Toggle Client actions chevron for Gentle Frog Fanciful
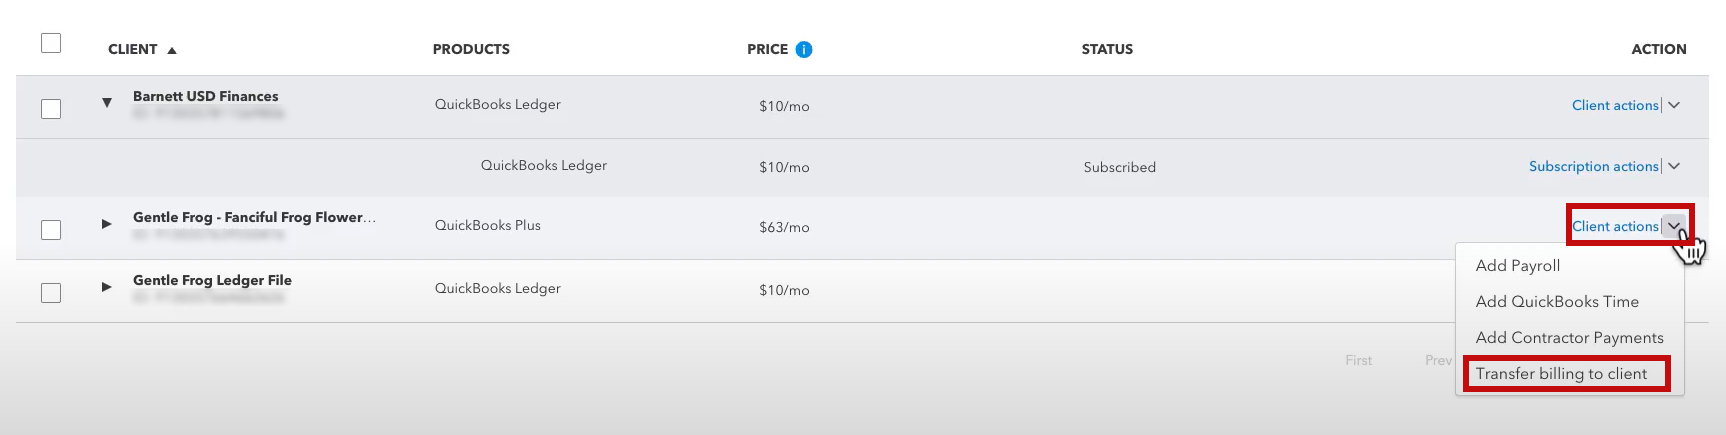Image resolution: width=1726 pixels, height=435 pixels. [x=1674, y=226]
